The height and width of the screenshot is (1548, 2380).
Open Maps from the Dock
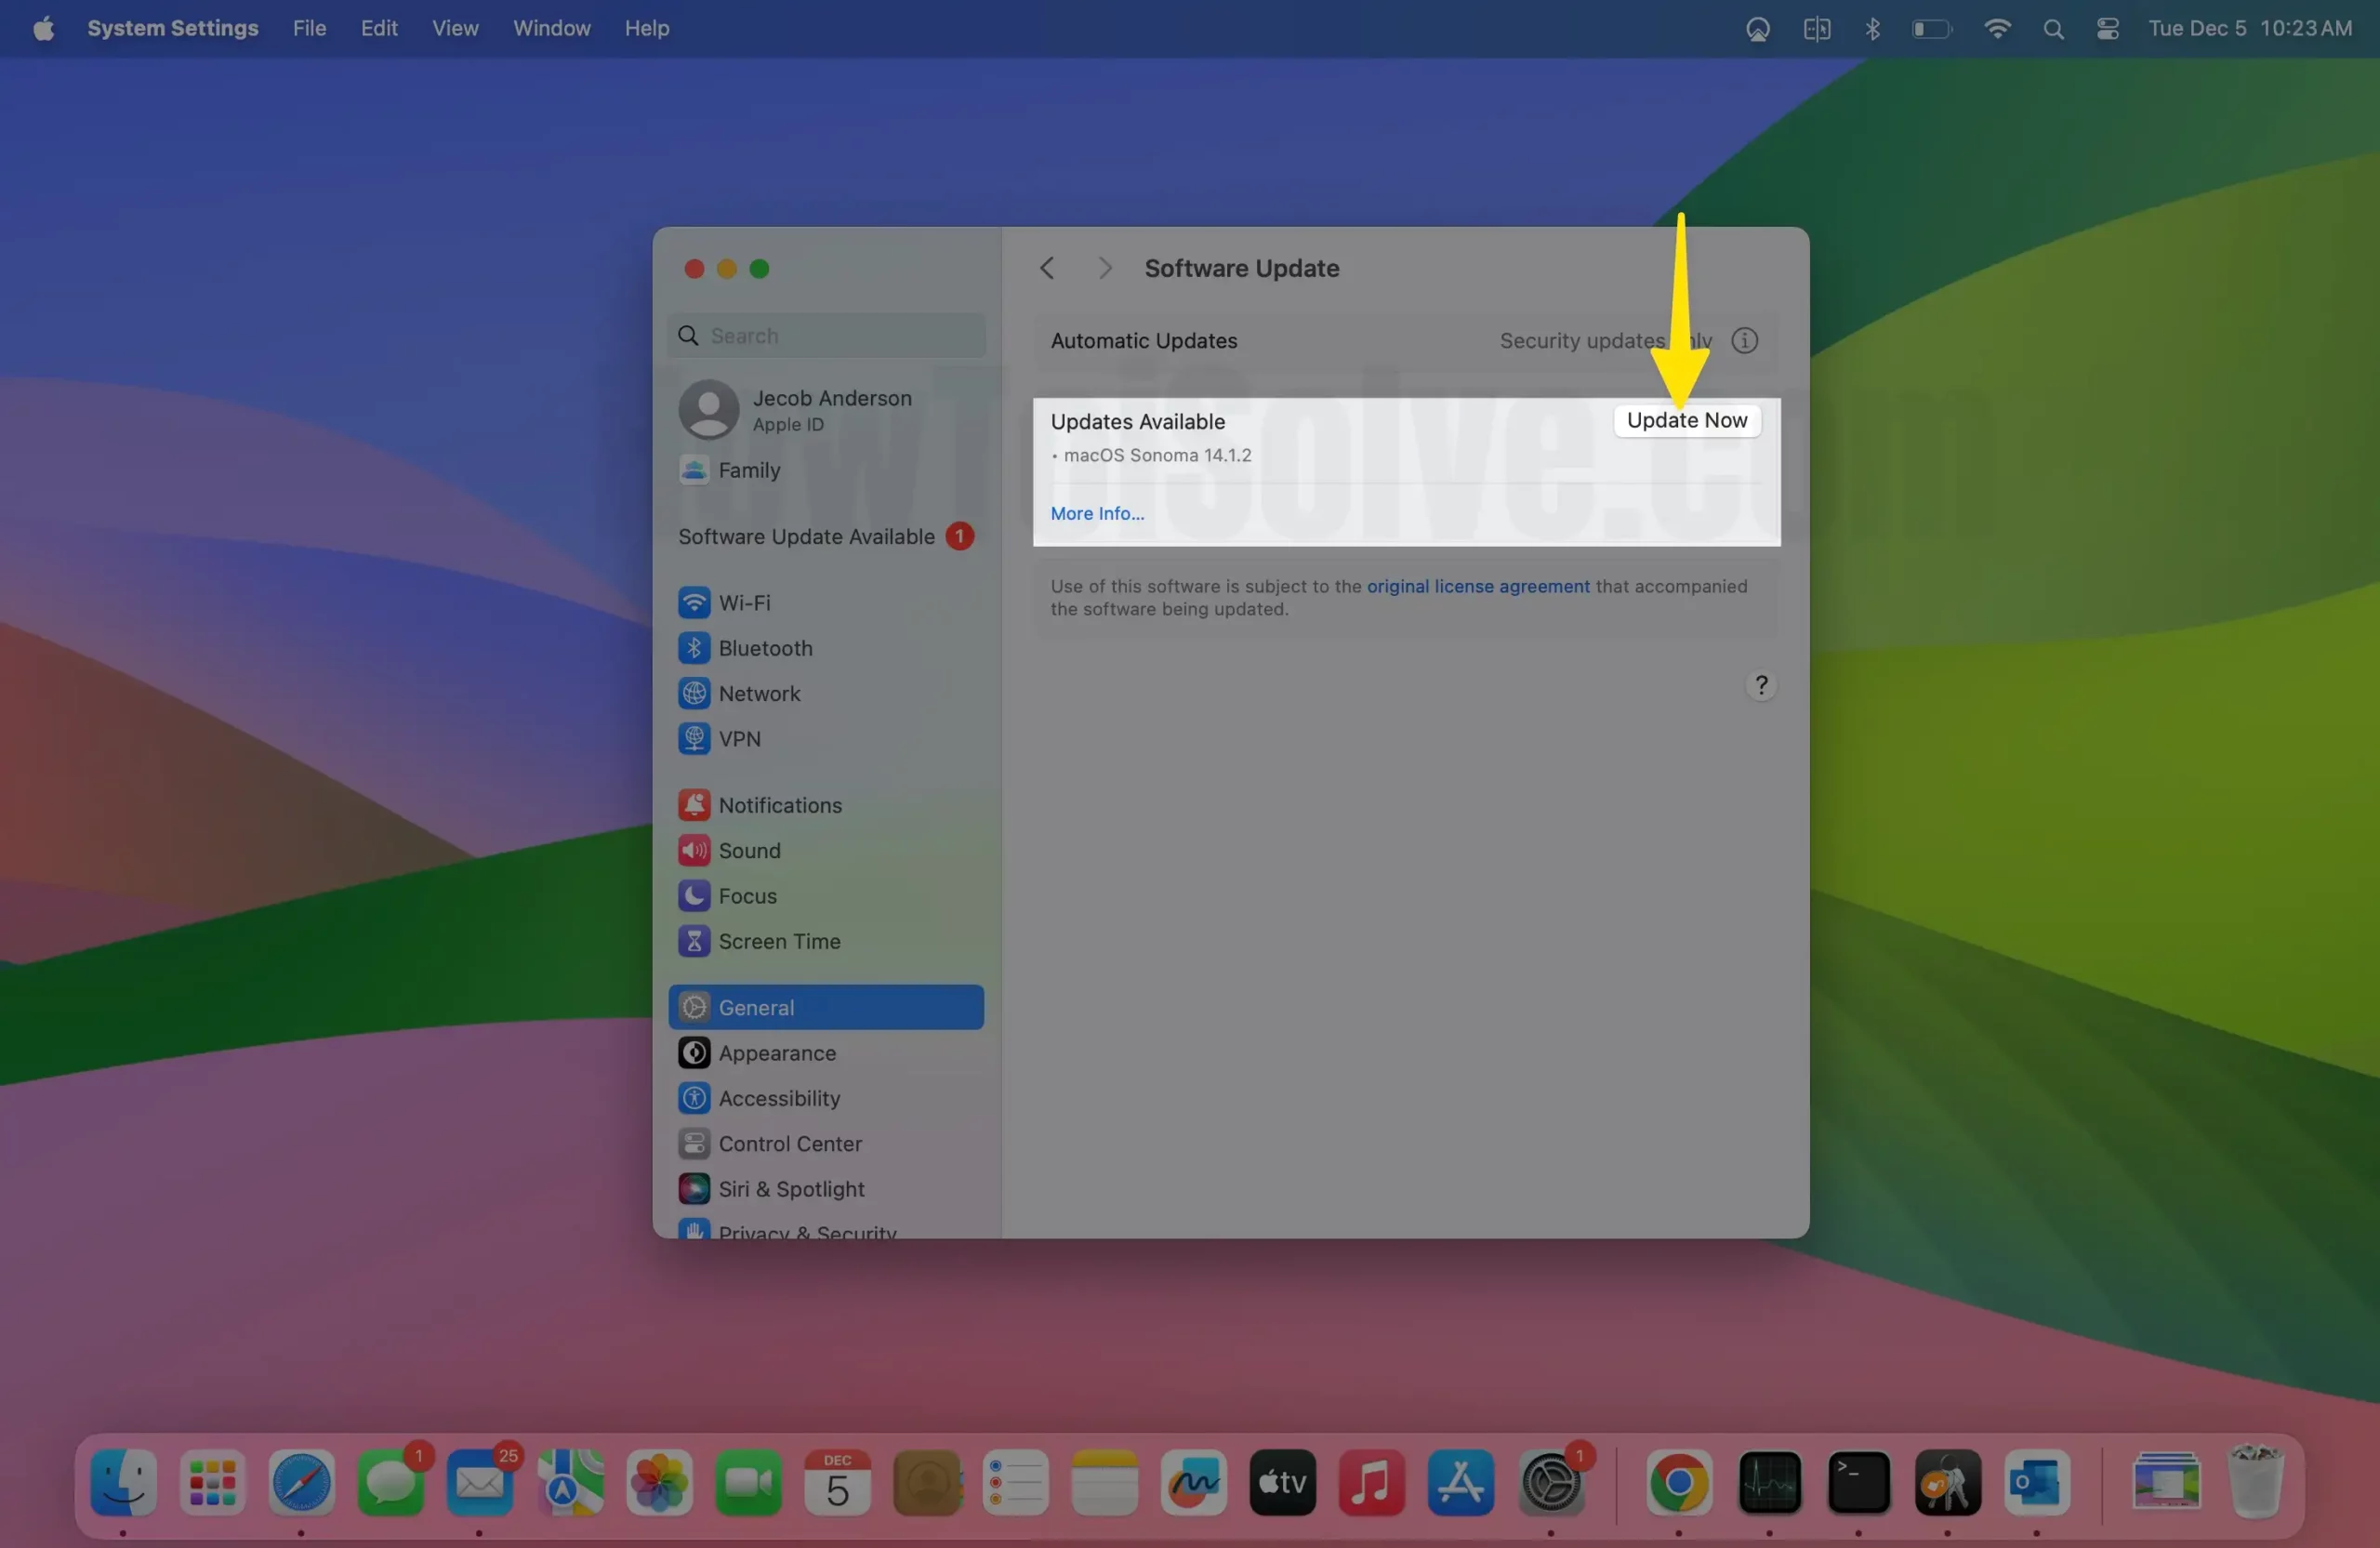[569, 1483]
